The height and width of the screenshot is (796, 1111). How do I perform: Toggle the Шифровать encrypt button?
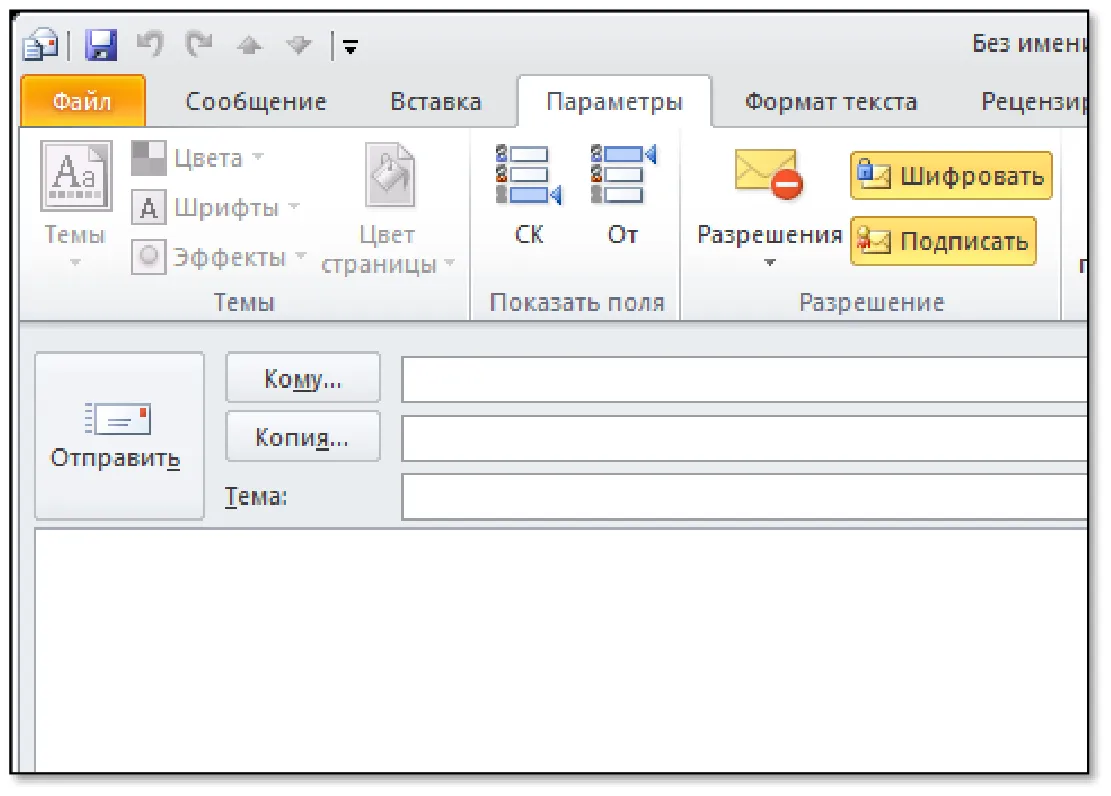[x=951, y=175]
